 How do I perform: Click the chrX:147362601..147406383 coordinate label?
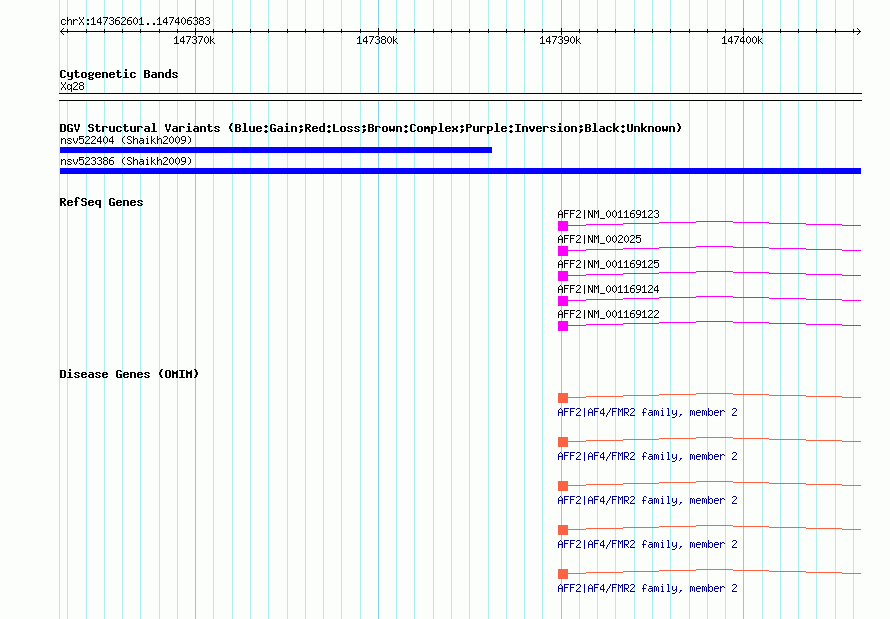point(135,22)
